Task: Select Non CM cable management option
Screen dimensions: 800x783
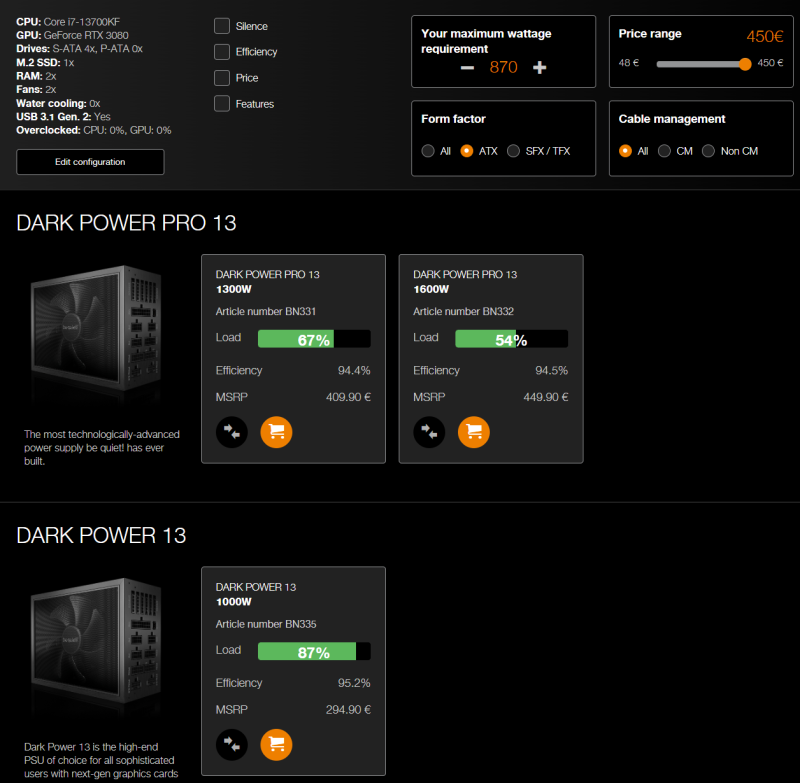Action: (x=708, y=151)
